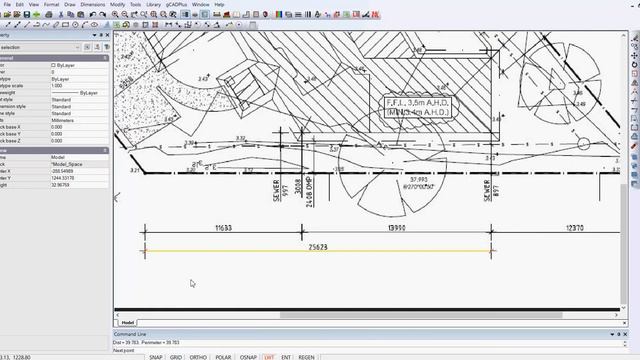The width and height of the screenshot is (640, 360).
Task: Click the pin button of Property panel
Action: click(x=101, y=35)
